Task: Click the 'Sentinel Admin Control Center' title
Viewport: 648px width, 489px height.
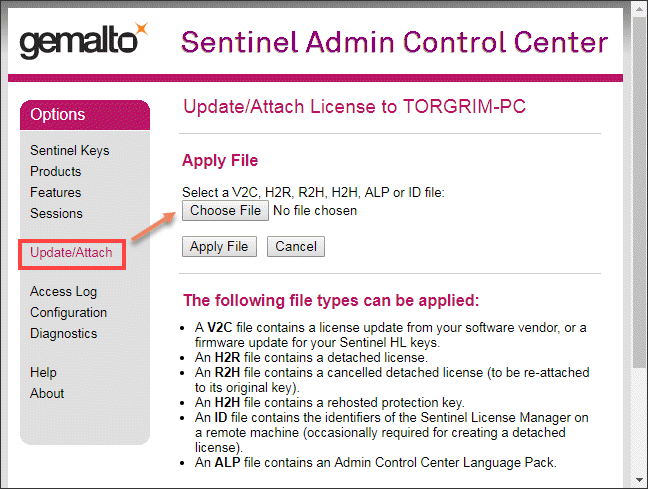Action: [394, 42]
